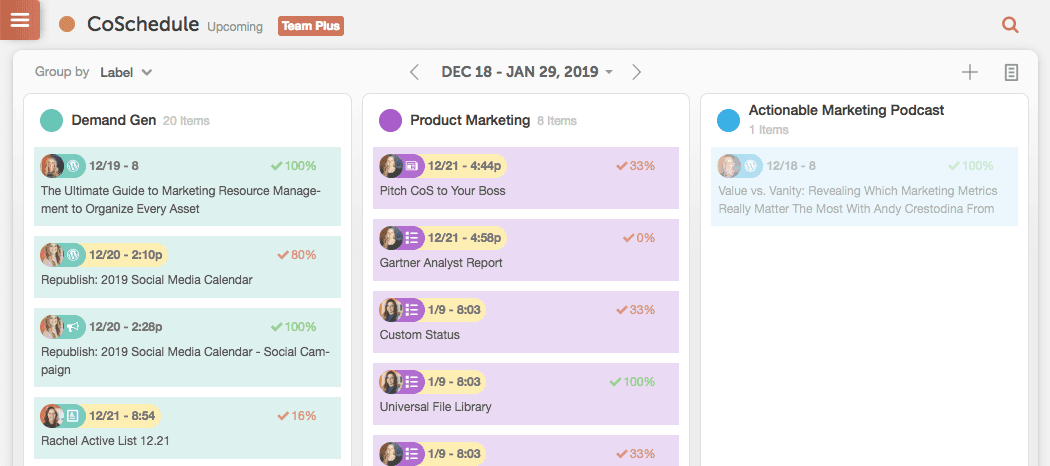Image resolution: width=1050 pixels, height=466 pixels.
Task: Open the hamburger main menu
Action: (x=20, y=20)
